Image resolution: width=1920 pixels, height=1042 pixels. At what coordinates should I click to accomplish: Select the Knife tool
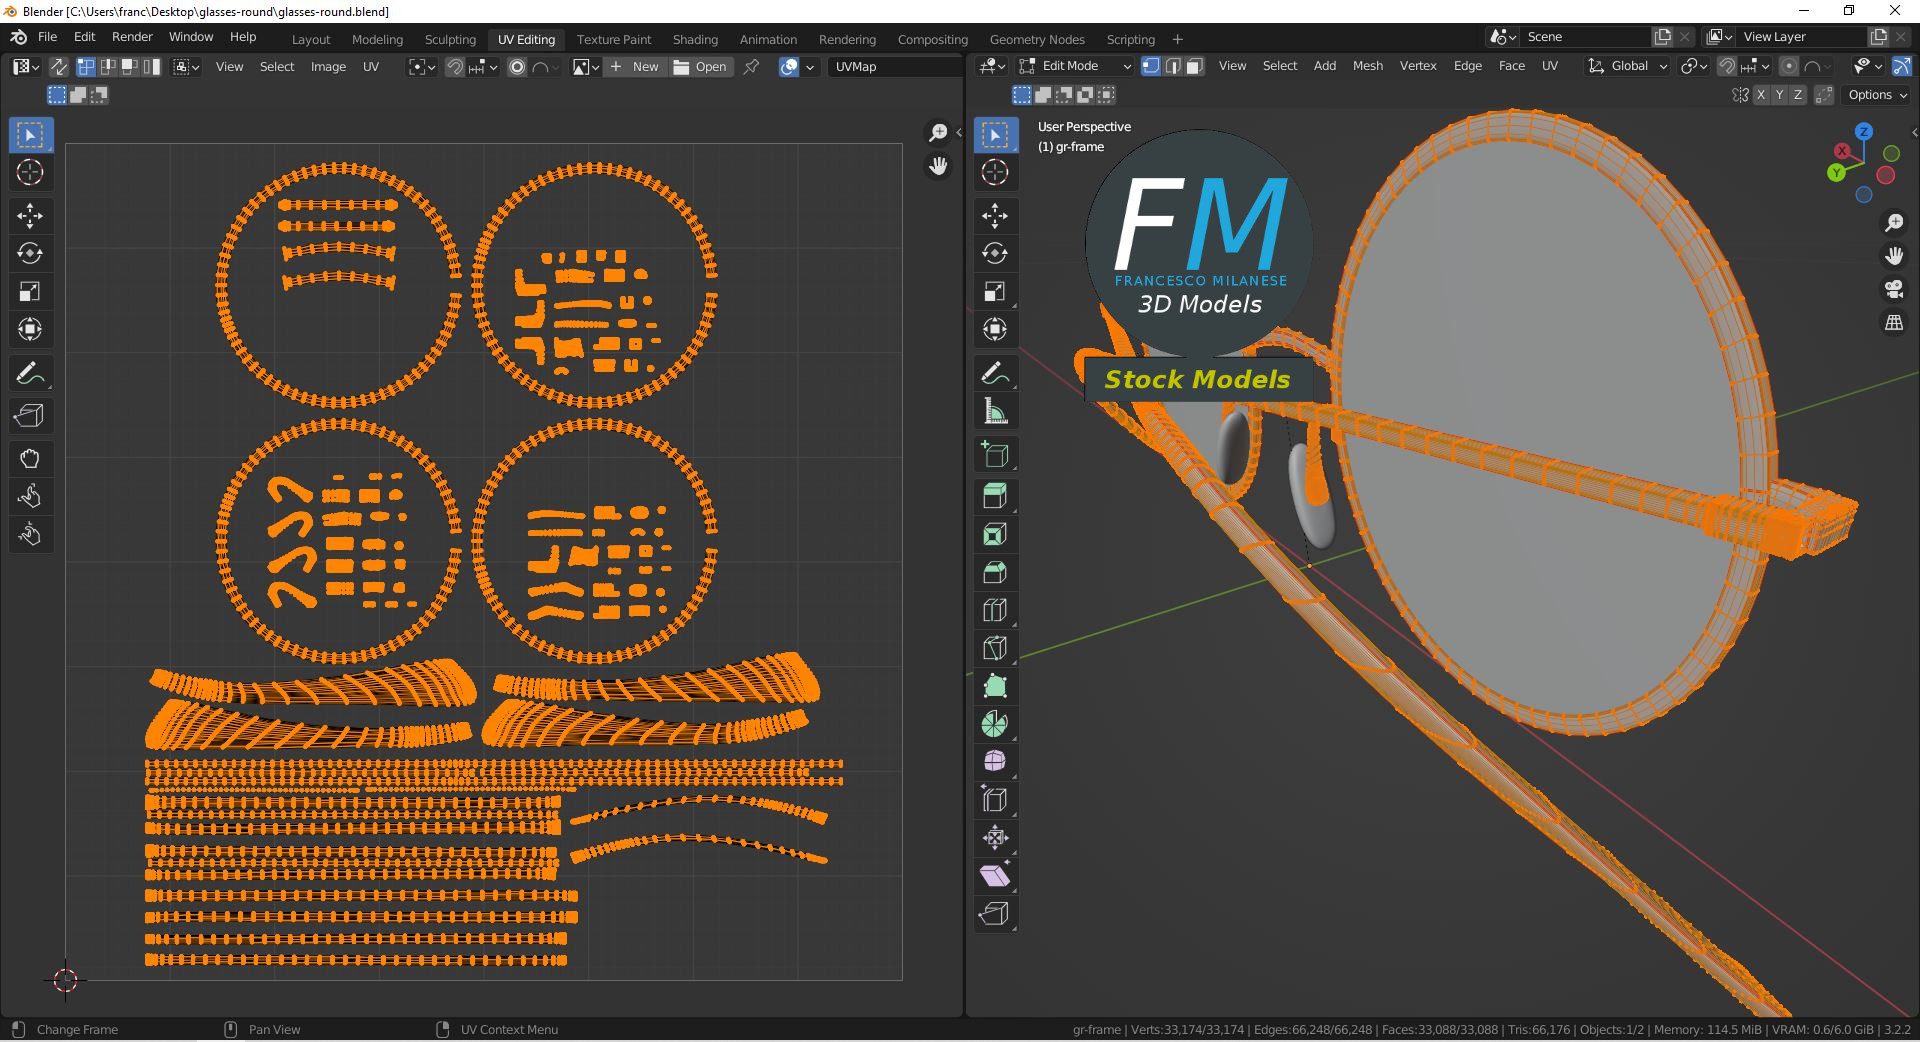pos(995,648)
